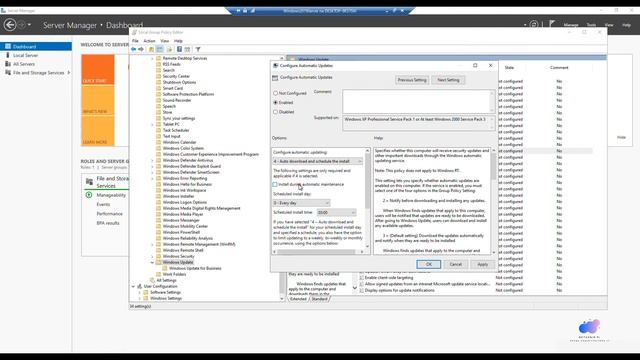Check Install during automatic maintenance box
This screenshot has height=360, width=640.
pos(275,184)
